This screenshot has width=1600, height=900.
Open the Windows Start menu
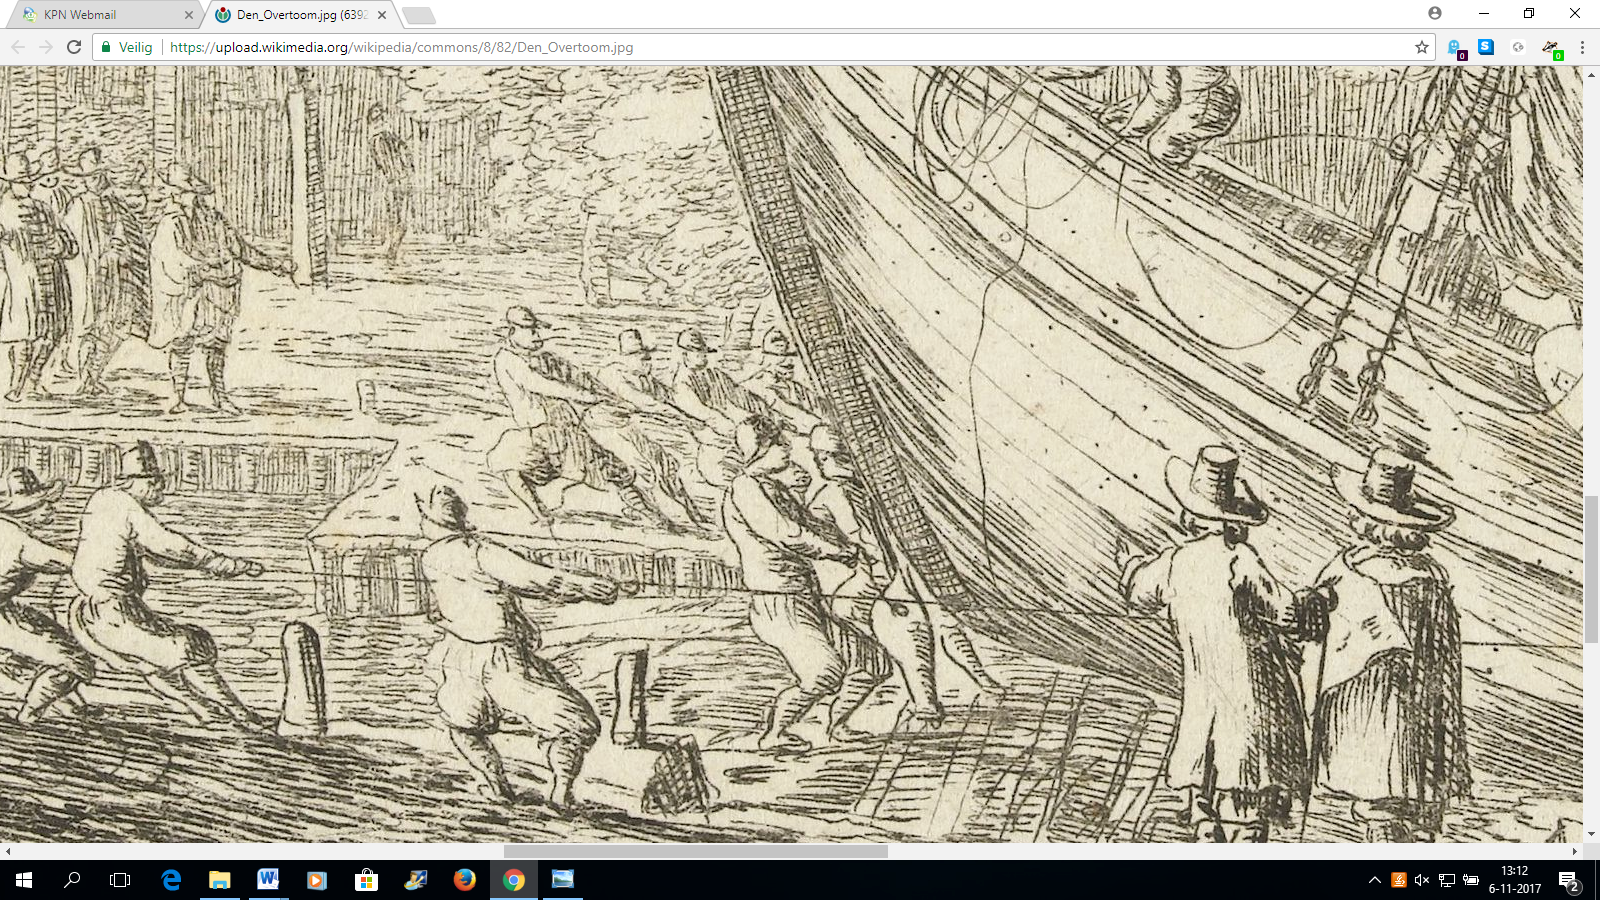click(x=24, y=880)
